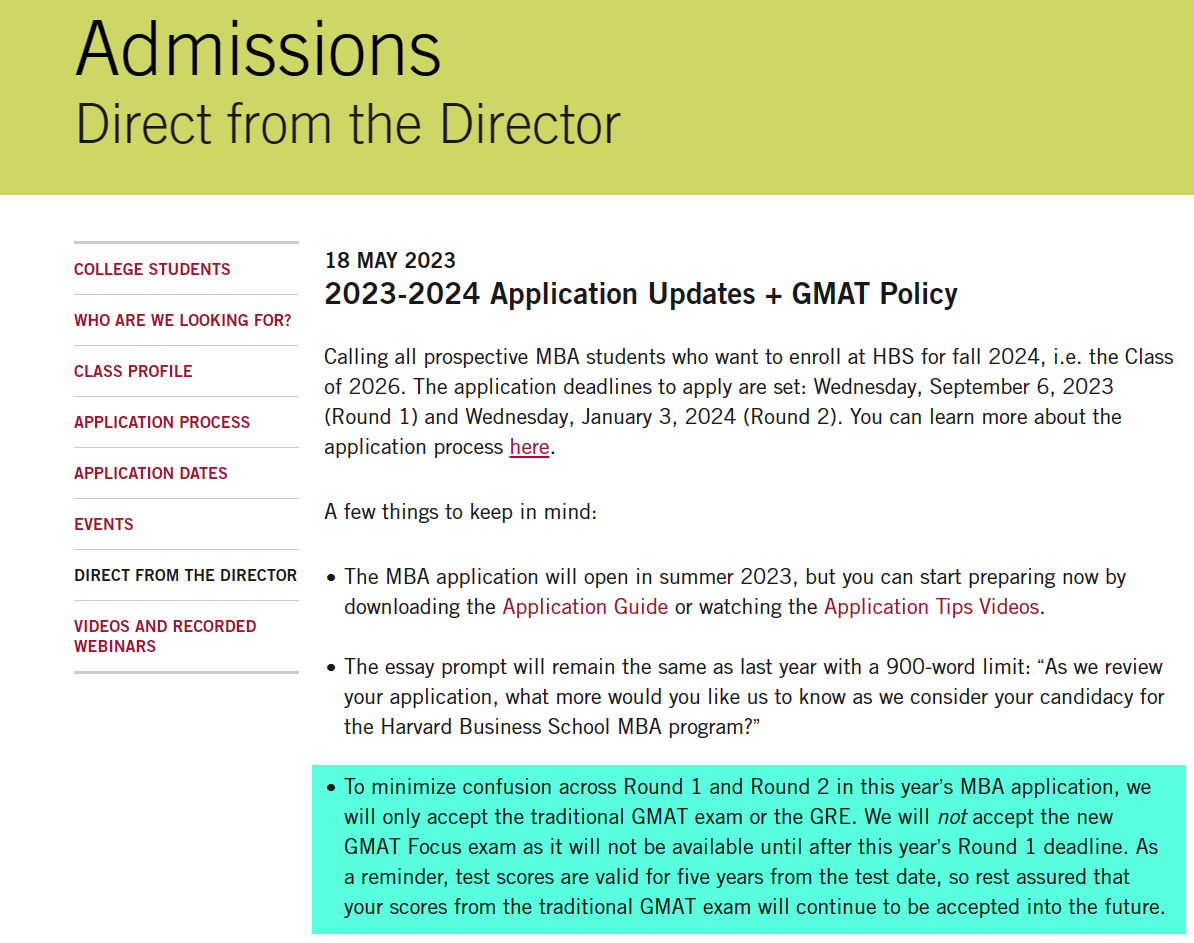View the Application Dates page
Screen dimensions: 1194x943
click(151, 473)
